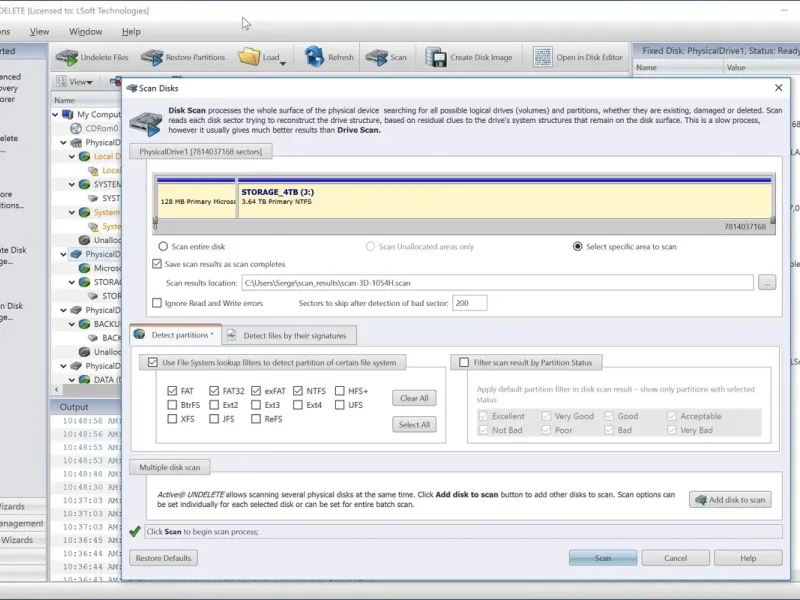Select the 128 MB Primary Microsoft partition block
800x600 pixels.
196,197
